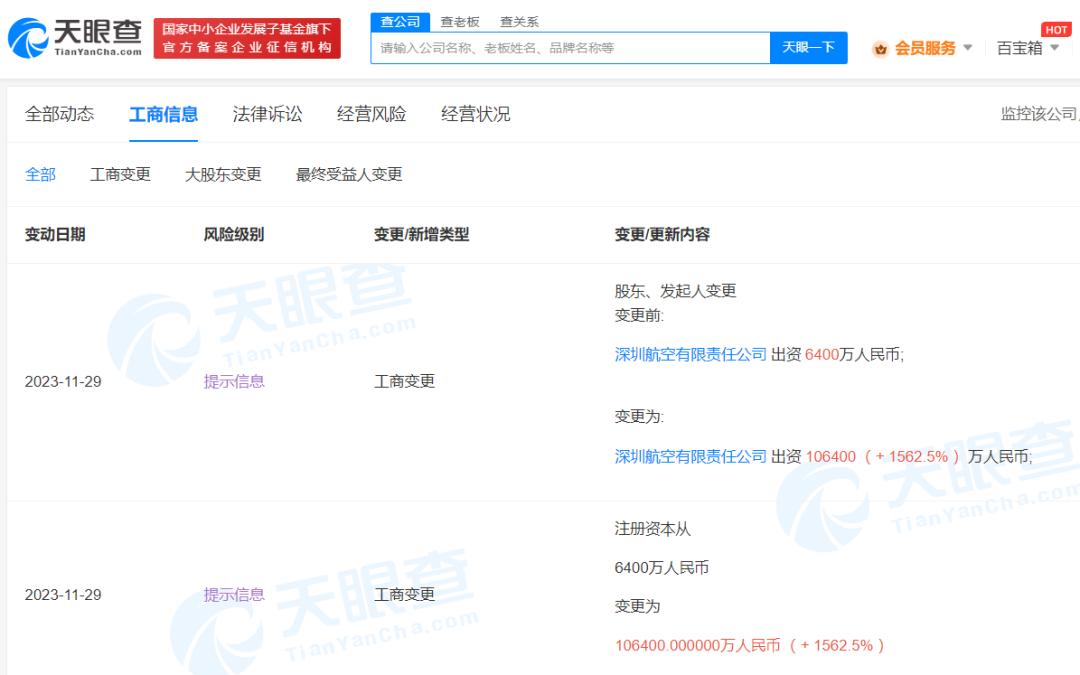
Task: Click 工商变更 type in shareholder change row
Action: pyautogui.click(x=404, y=382)
